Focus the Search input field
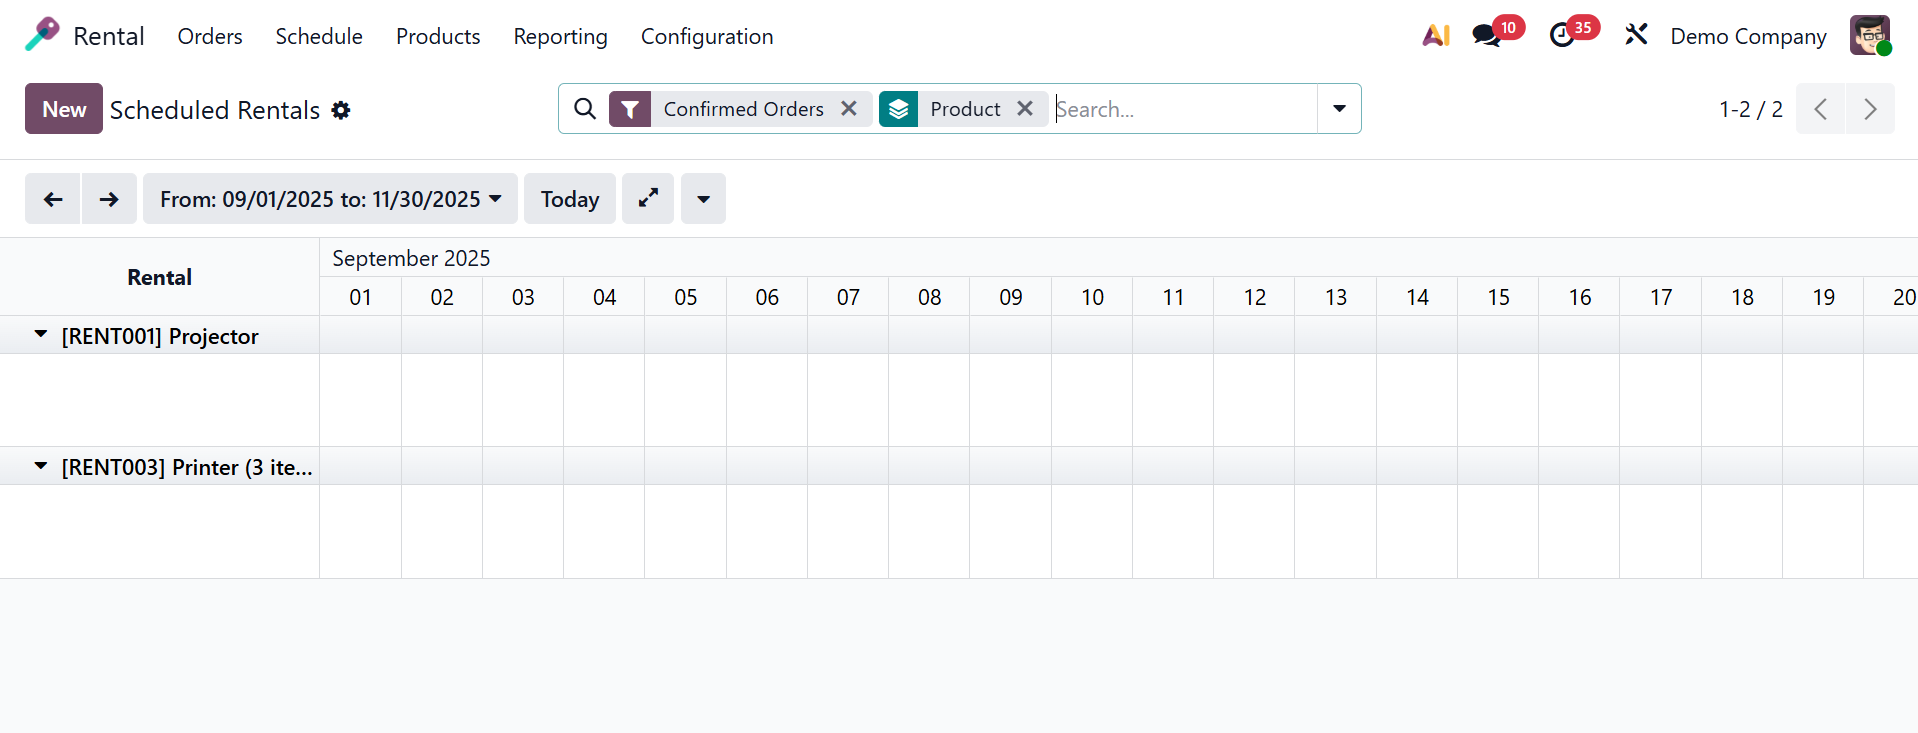Image resolution: width=1918 pixels, height=733 pixels. click(1184, 109)
